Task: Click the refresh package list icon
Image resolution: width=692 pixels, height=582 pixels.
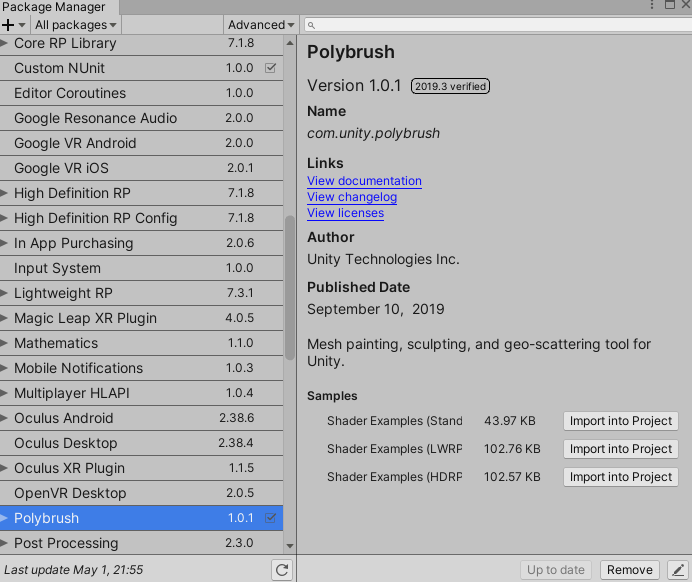Action: 282,570
